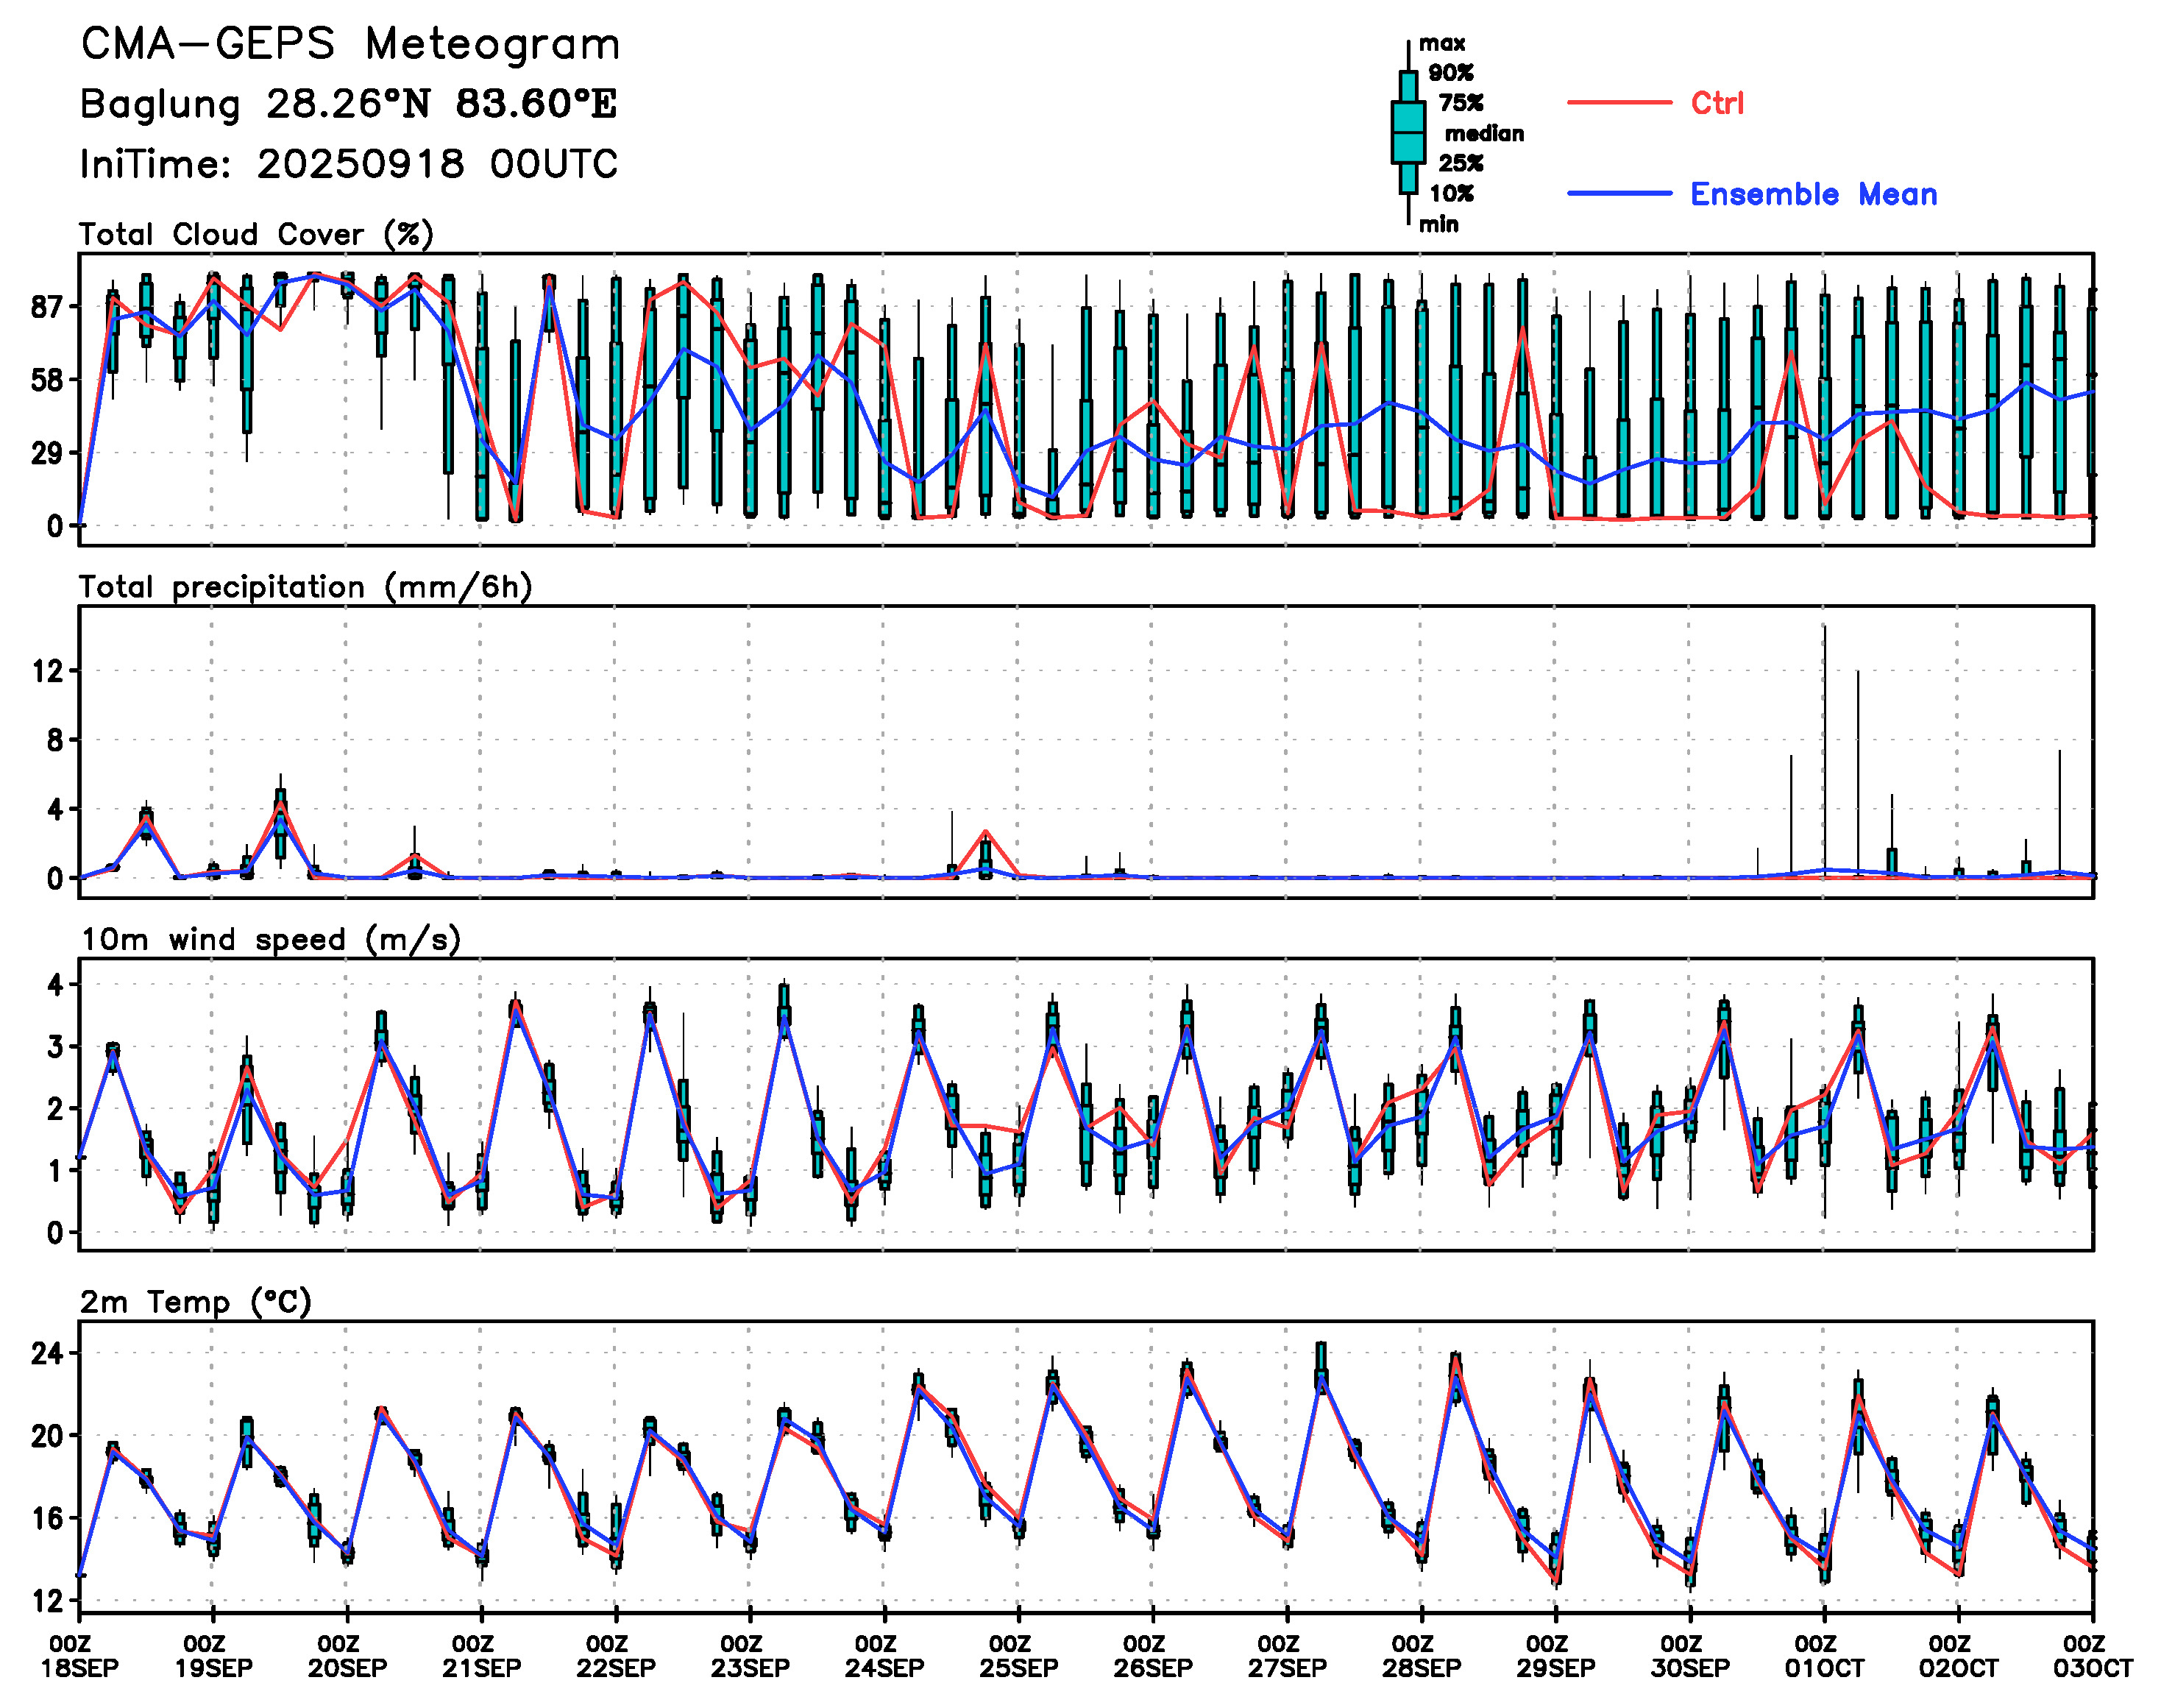Click the '29' cloud cover axis value
Screen dimensions: 2161x1708
click(x=47, y=453)
